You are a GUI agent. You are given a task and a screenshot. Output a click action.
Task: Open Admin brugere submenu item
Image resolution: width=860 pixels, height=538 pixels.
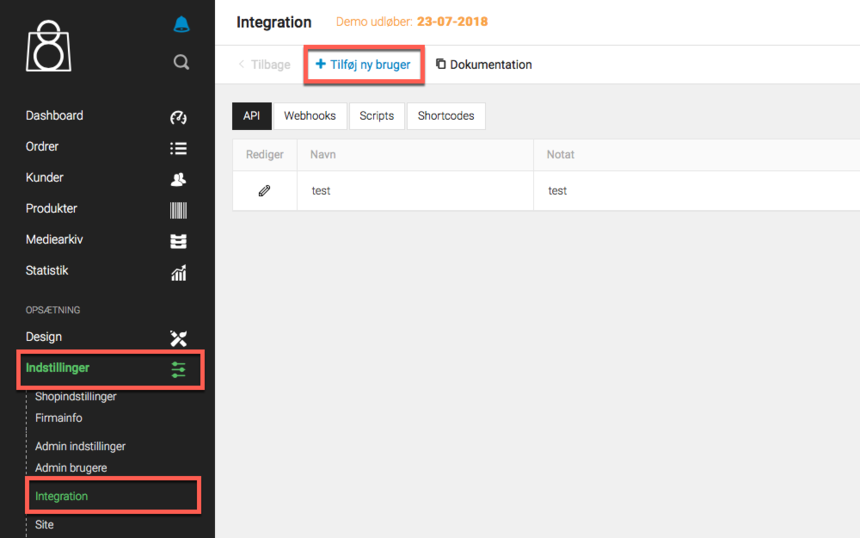coord(71,468)
